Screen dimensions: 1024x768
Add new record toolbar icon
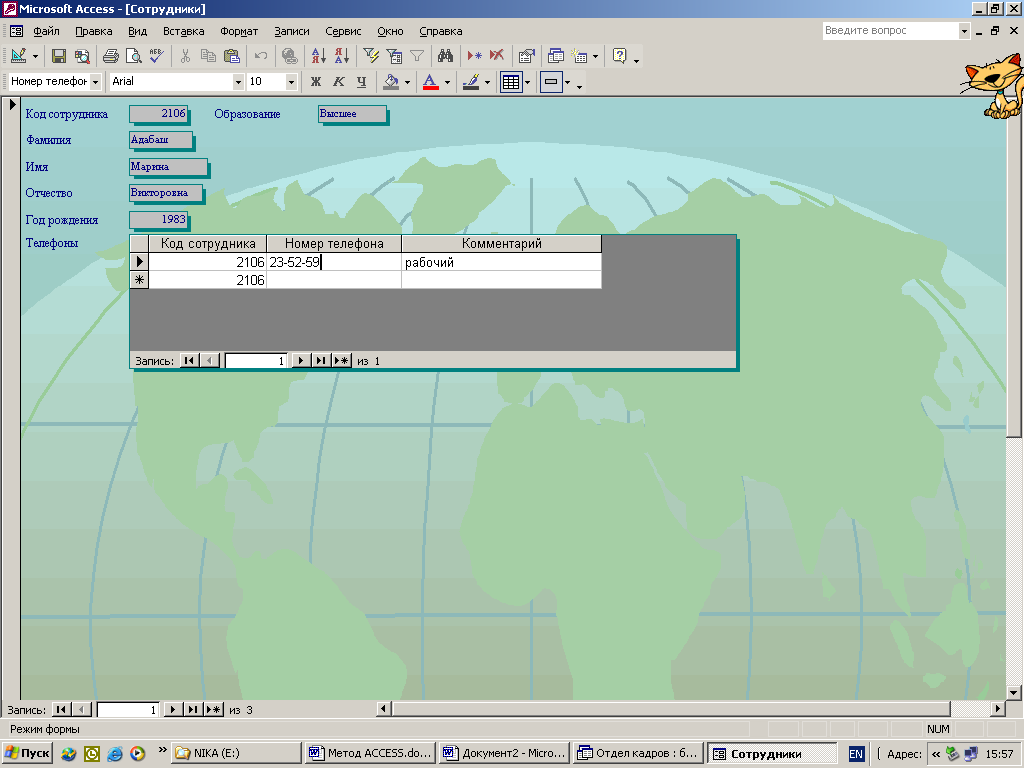[474, 56]
